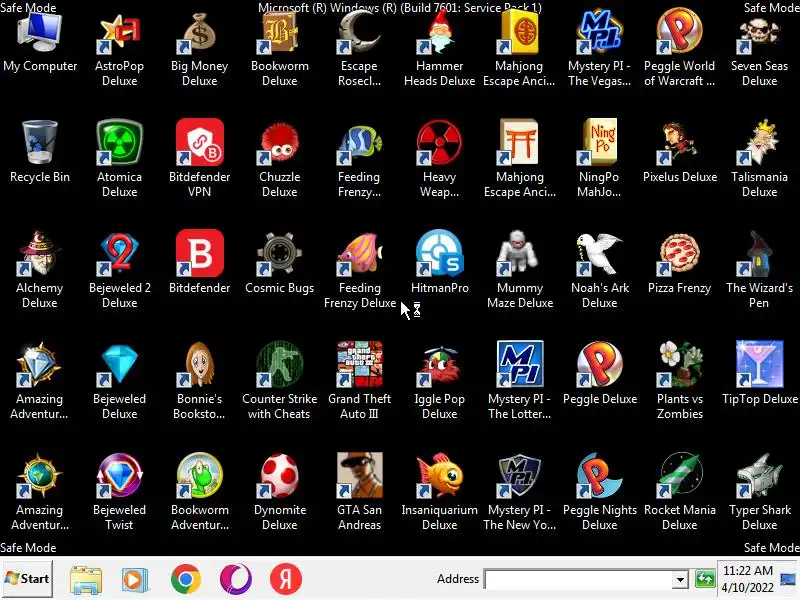The image size is (800, 600).
Task: Select the Cosmic Bugs icon
Action: coord(280,263)
